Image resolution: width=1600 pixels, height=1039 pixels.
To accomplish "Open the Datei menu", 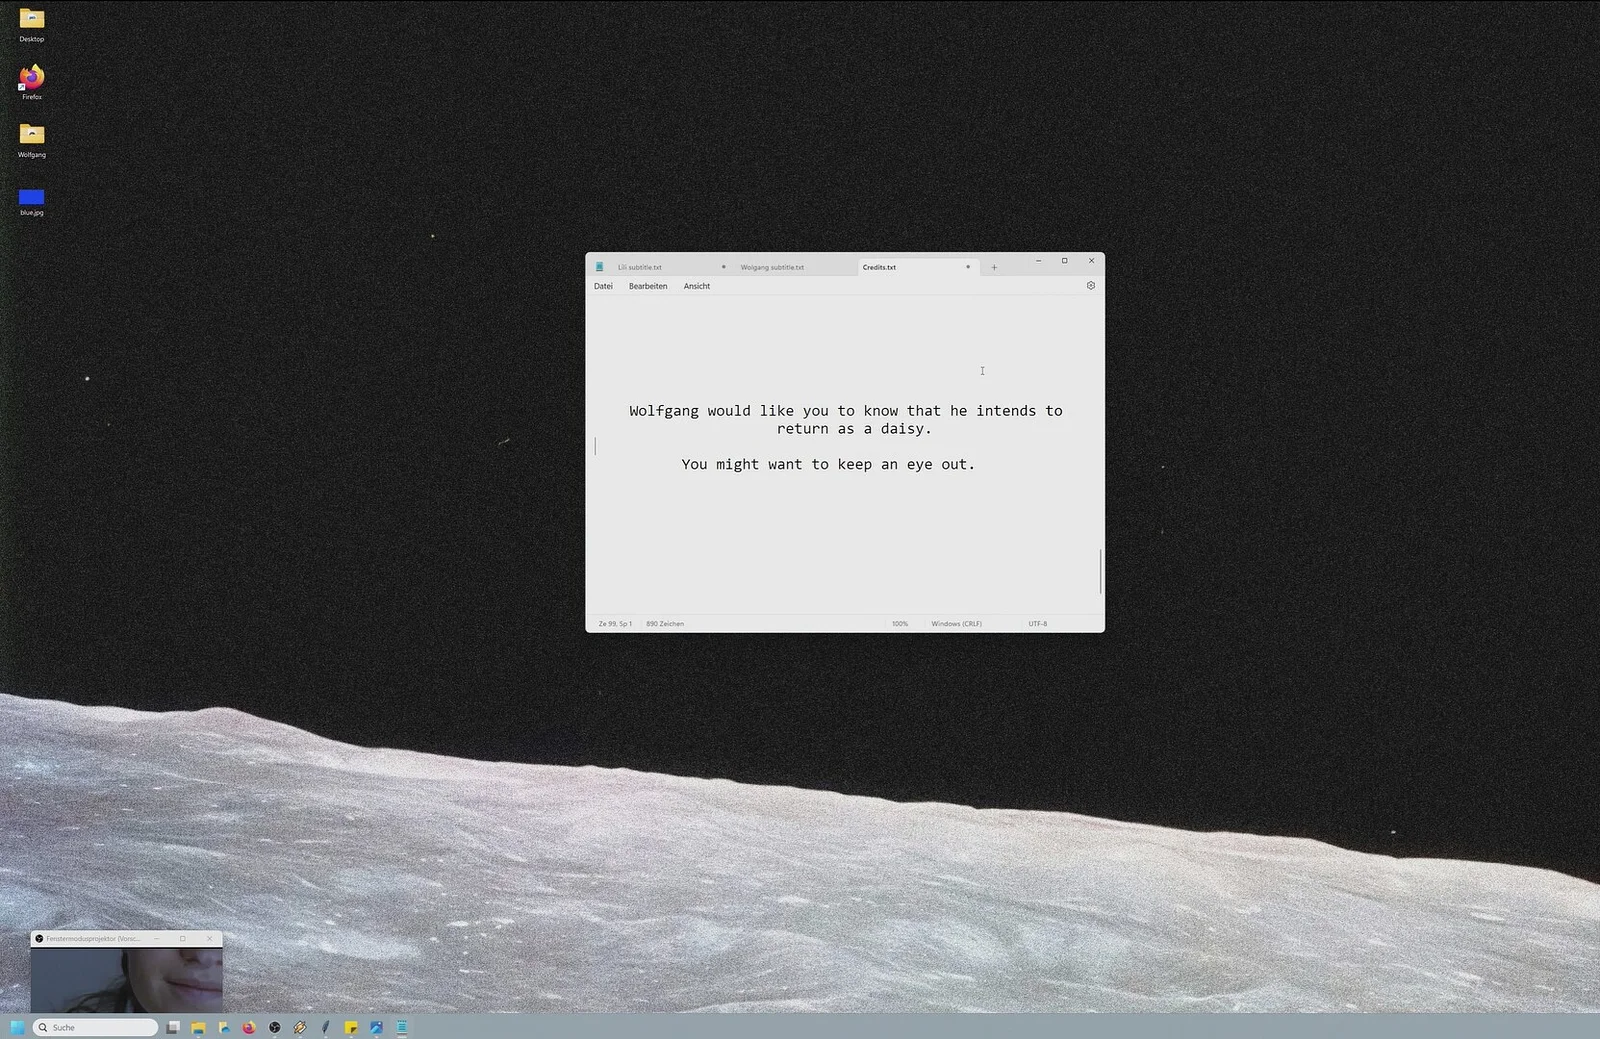I will tap(603, 286).
